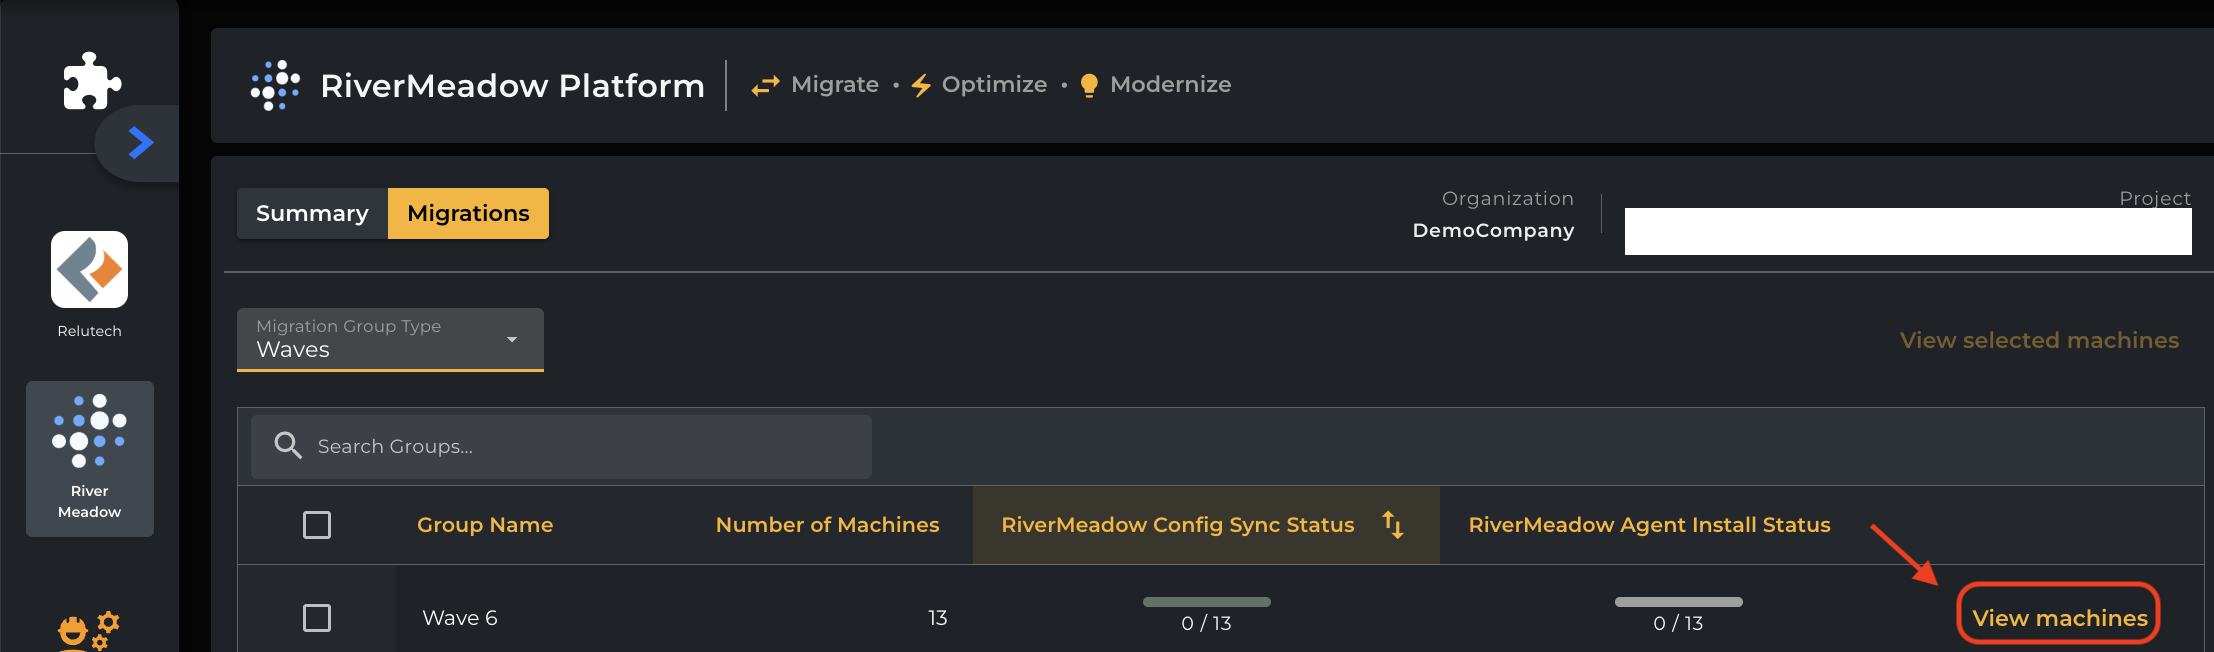Toggle the select-all groups checkbox in header
This screenshot has width=2214, height=652.
[317, 525]
